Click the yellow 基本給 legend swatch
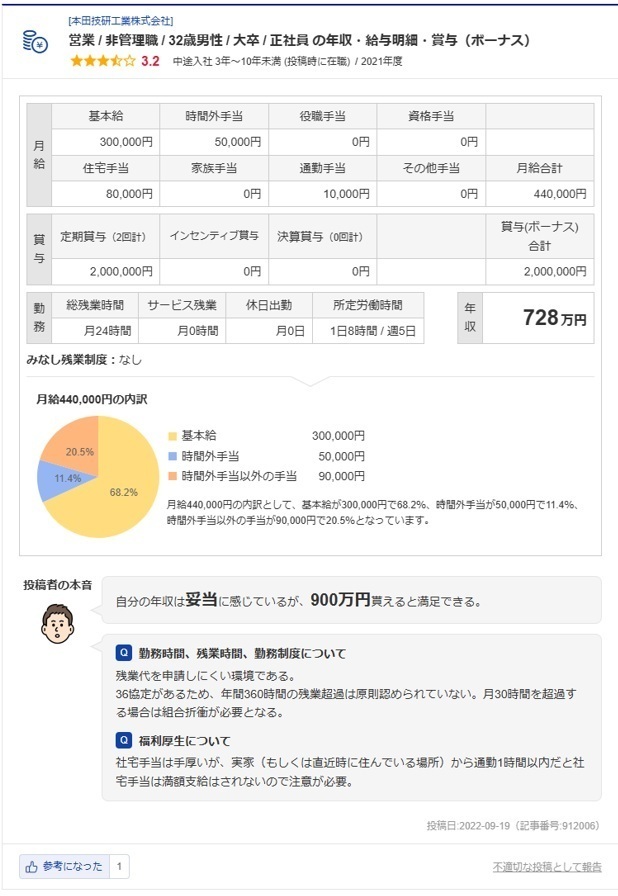This screenshot has width=618, height=896. click(173, 436)
